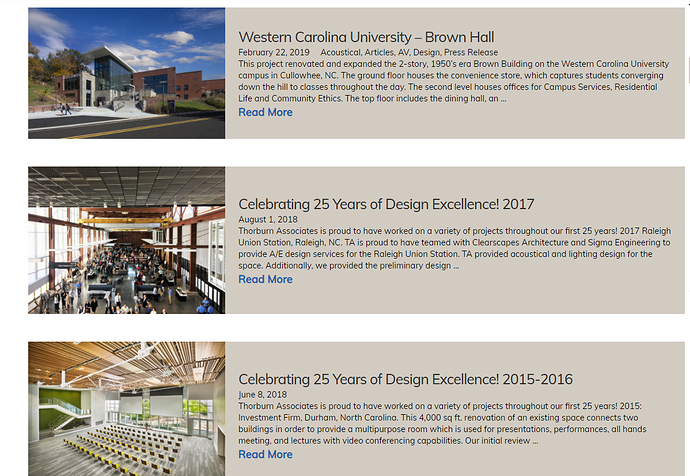Open 'Celebrating 25 Years of Design Excellence! 2015-2016' title
Image resolution: width=690 pixels, height=476 pixels.
405,379
